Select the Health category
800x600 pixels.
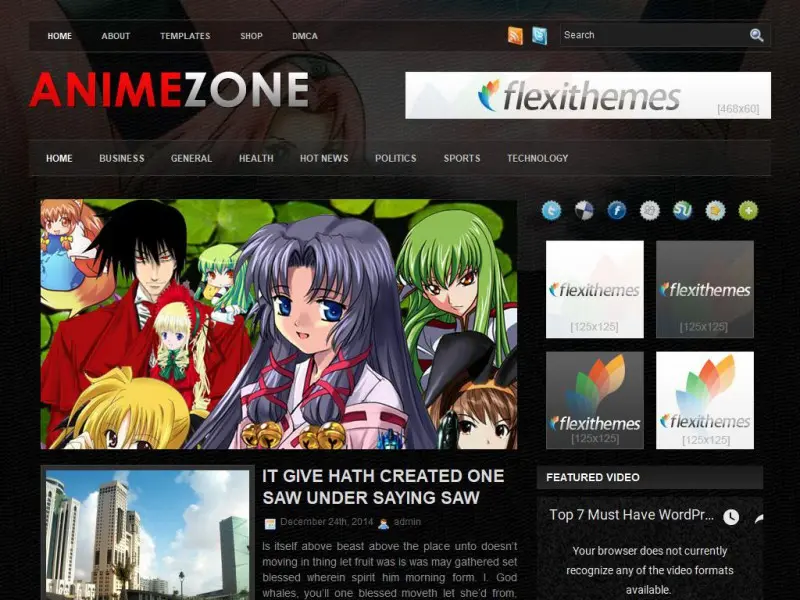click(x=256, y=159)
